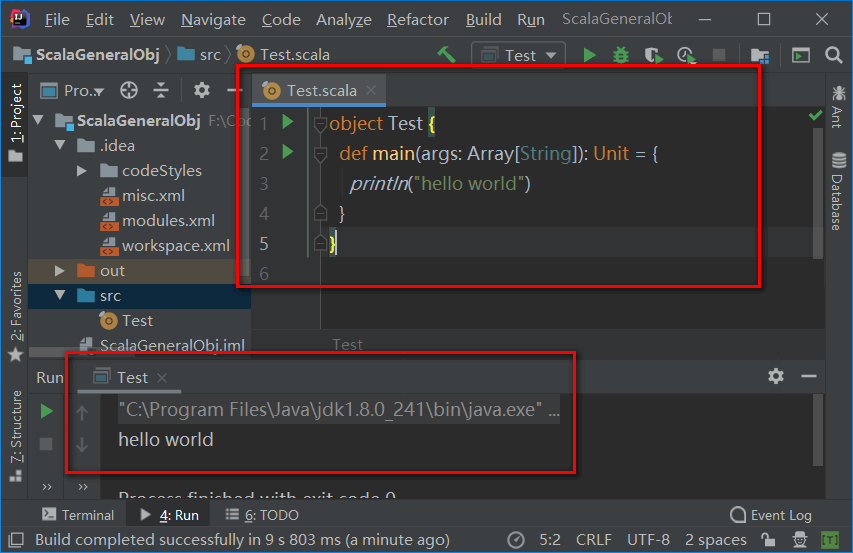Screen dimensions: 853x553
Task: Click 2 spaces indent setting
Action: coord(715,540)
